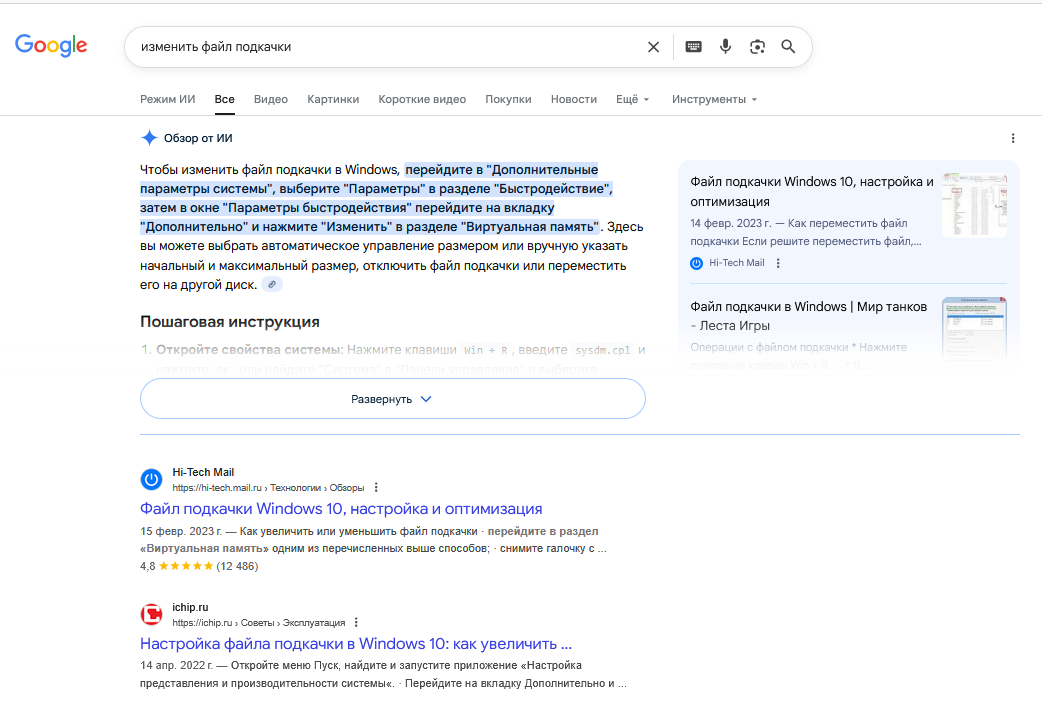Screen dimensions: 1042x702
Task: Click the Google logo
Action: (51, 45)
